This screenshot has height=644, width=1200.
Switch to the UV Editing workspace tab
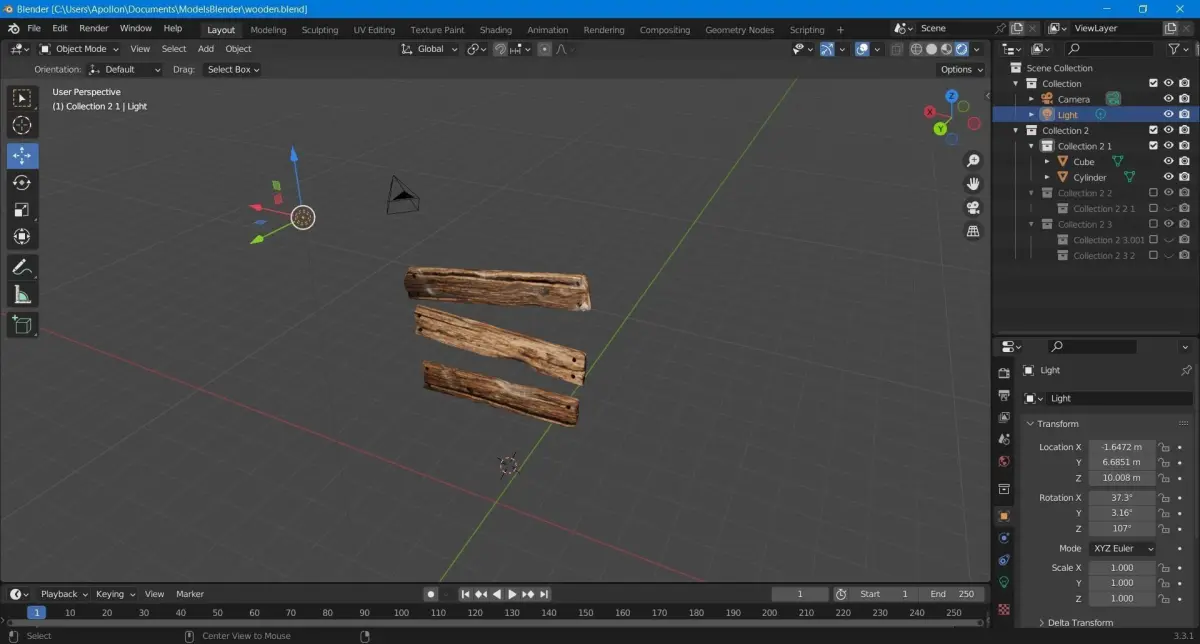coord(374,30)
